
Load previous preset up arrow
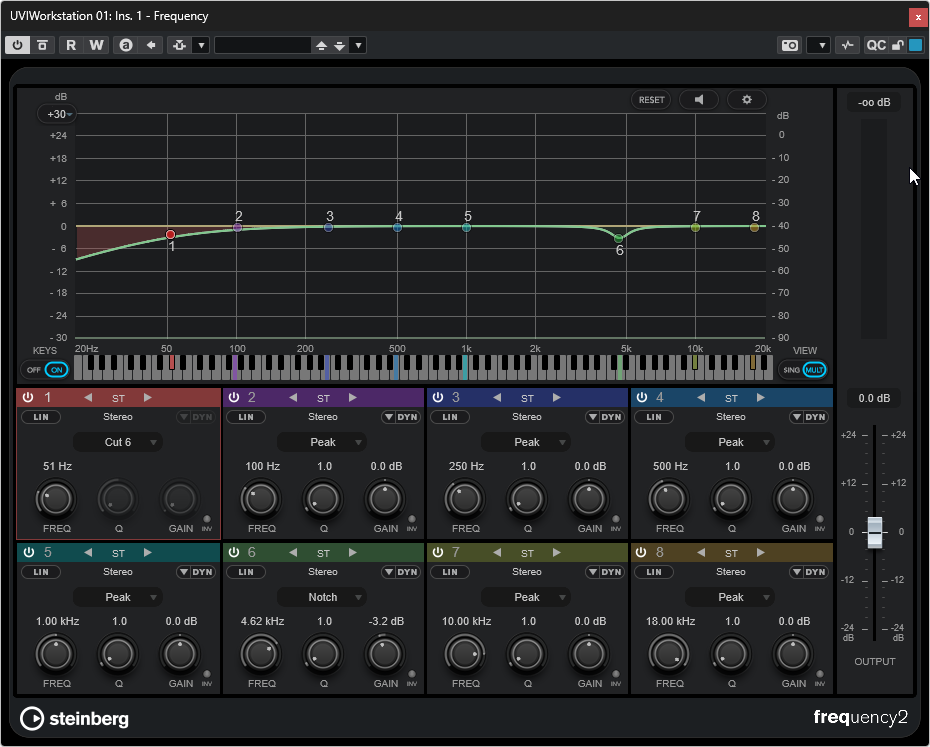(x=321, y=45)
